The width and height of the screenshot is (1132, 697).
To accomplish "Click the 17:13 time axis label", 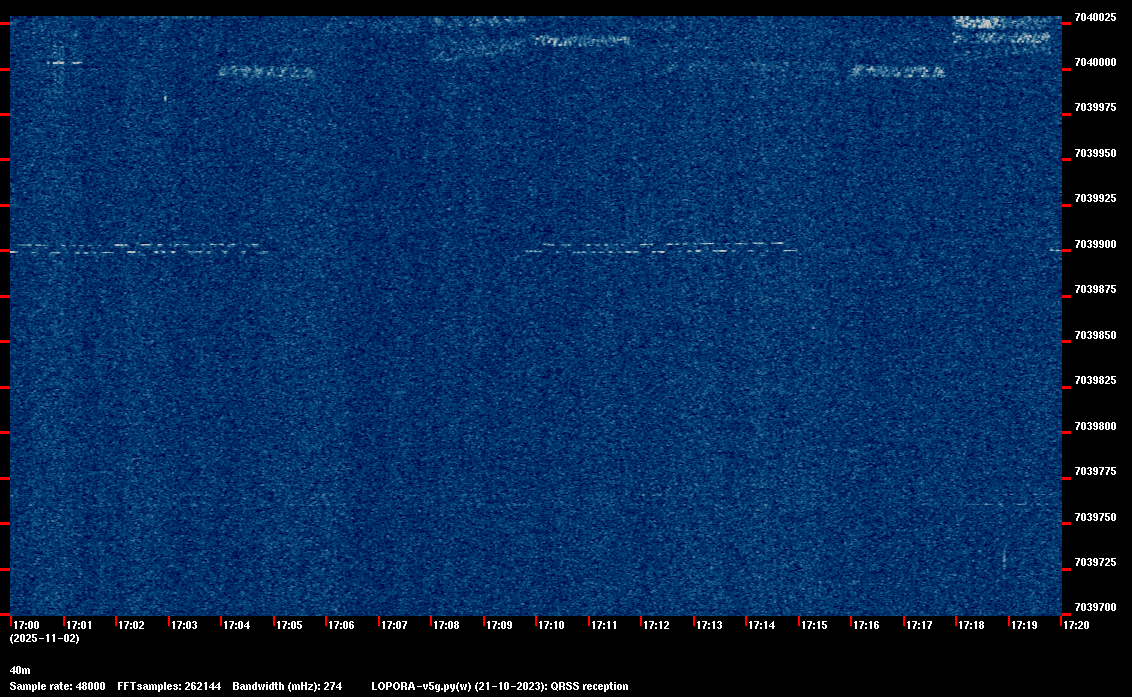I will pyautogui.click(x=709, y=625).
